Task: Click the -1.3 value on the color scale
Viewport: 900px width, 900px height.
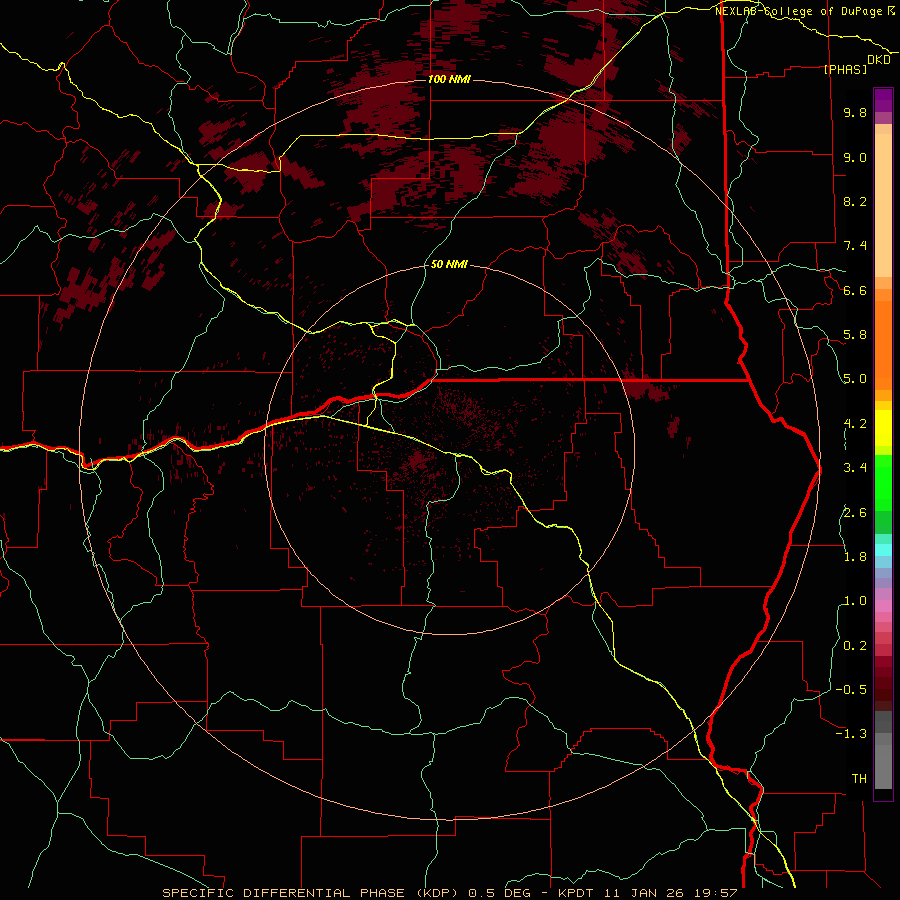Action: coord(851,734)
